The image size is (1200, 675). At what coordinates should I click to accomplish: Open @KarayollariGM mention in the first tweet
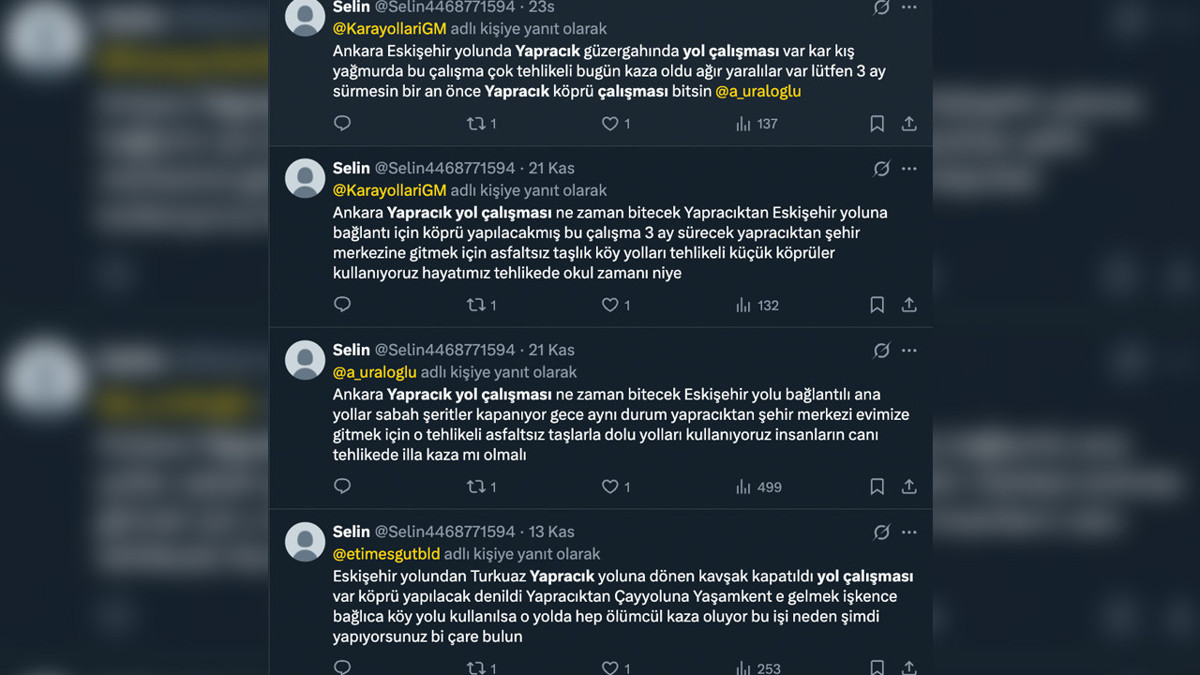click(389, 29)
